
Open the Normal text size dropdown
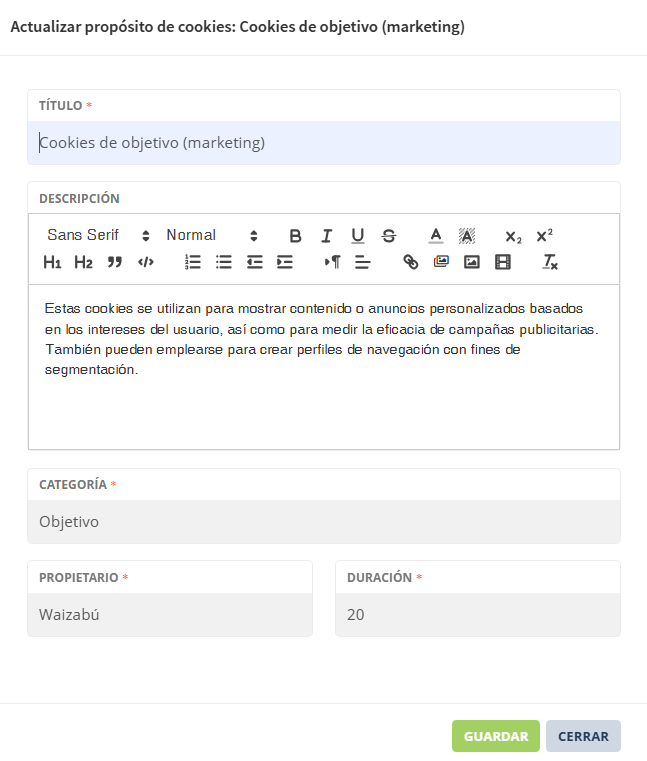pyautogui.click(x=212, y=236)
